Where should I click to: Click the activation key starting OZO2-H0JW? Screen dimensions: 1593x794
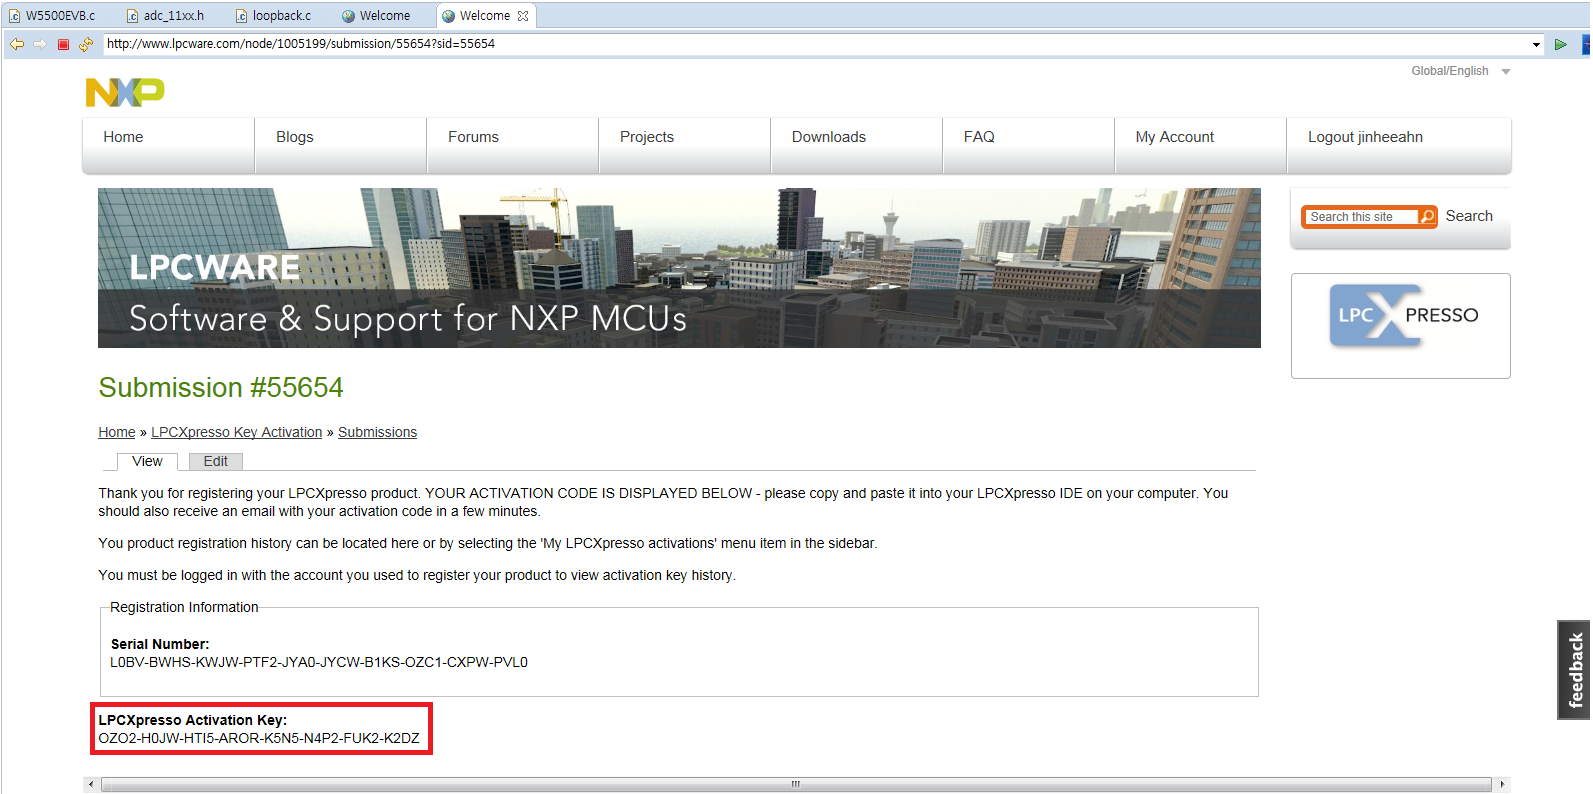pos(259,738)
